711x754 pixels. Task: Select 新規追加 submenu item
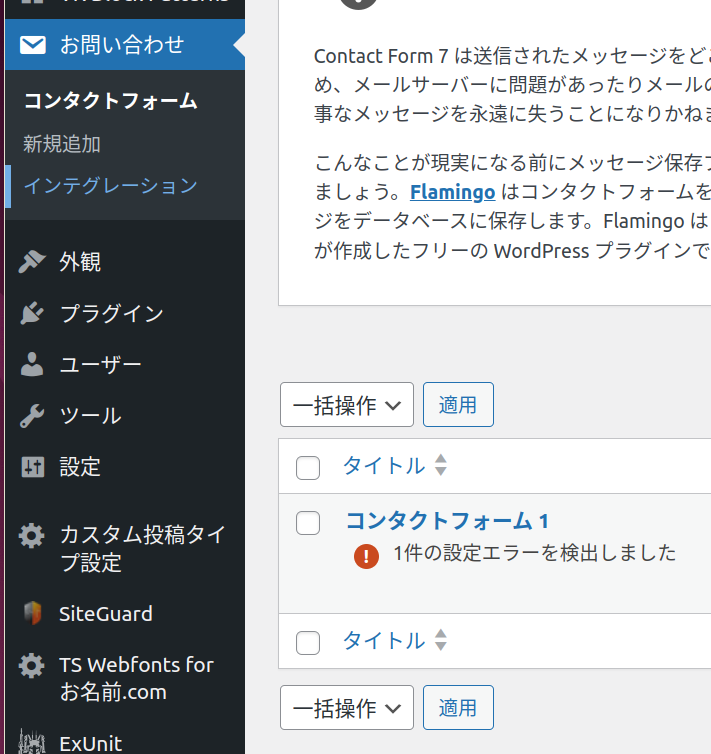(62, 144)
